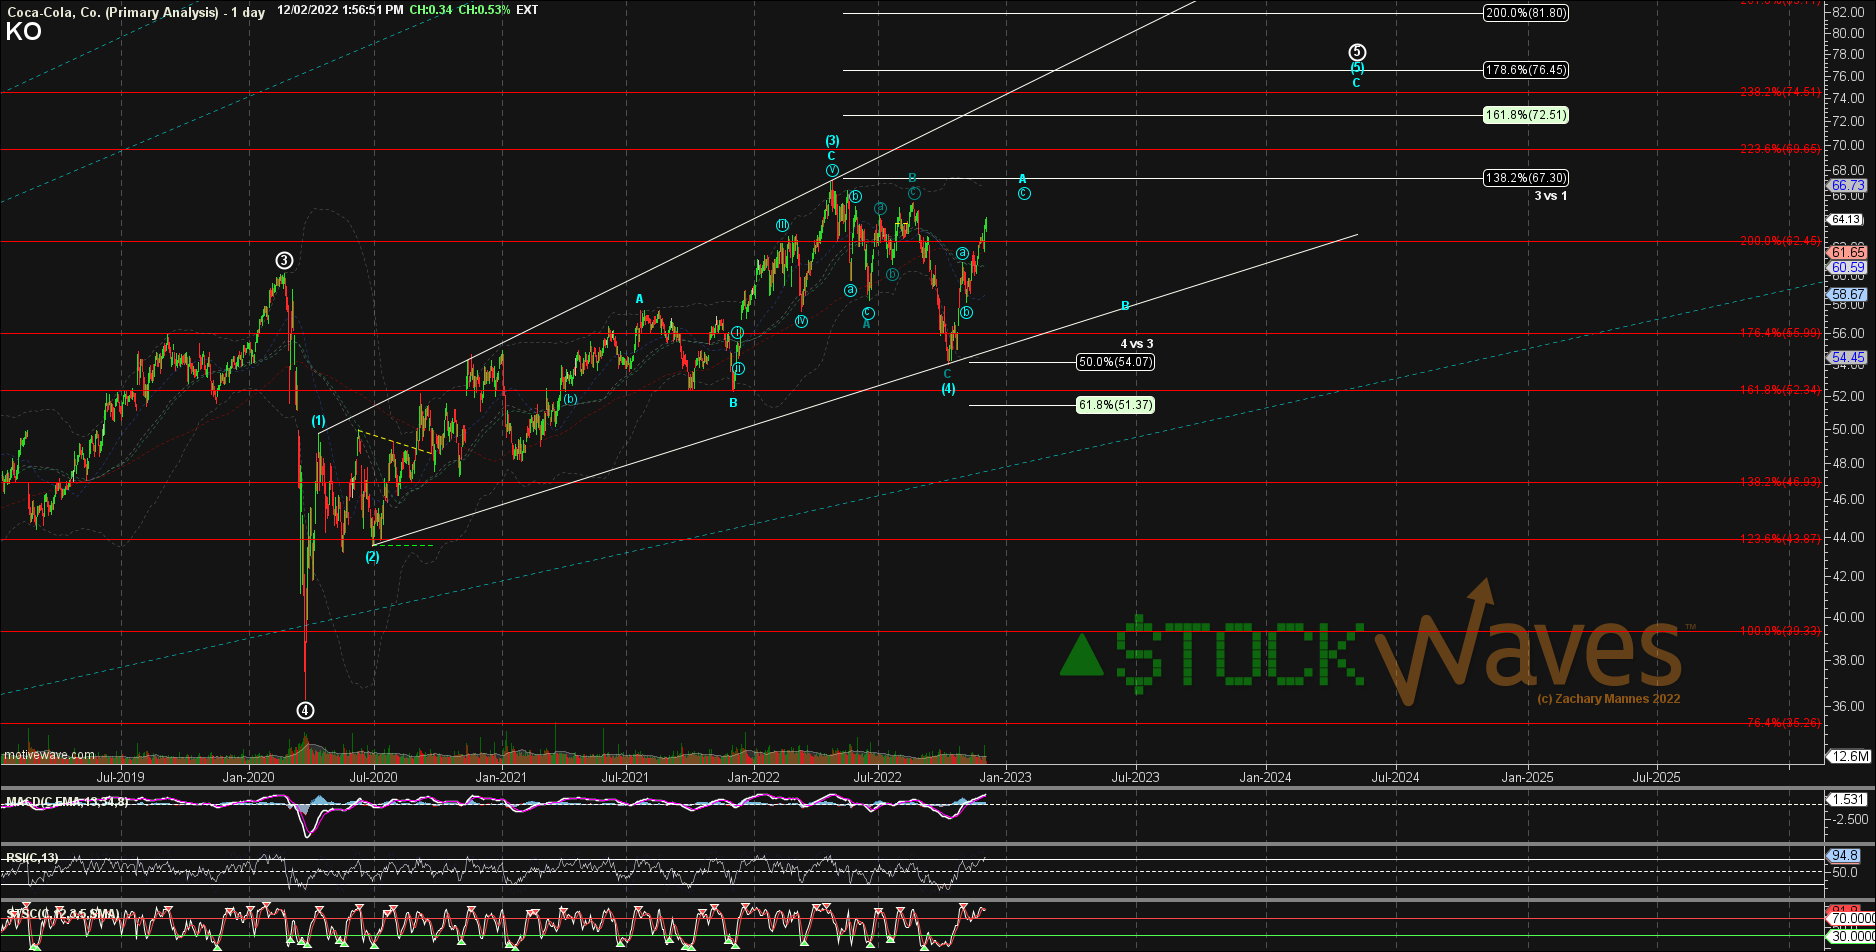Click the 60.59 price tag on axis
This screenshot has height=952, width=1876.
(x=1848, y=268)
